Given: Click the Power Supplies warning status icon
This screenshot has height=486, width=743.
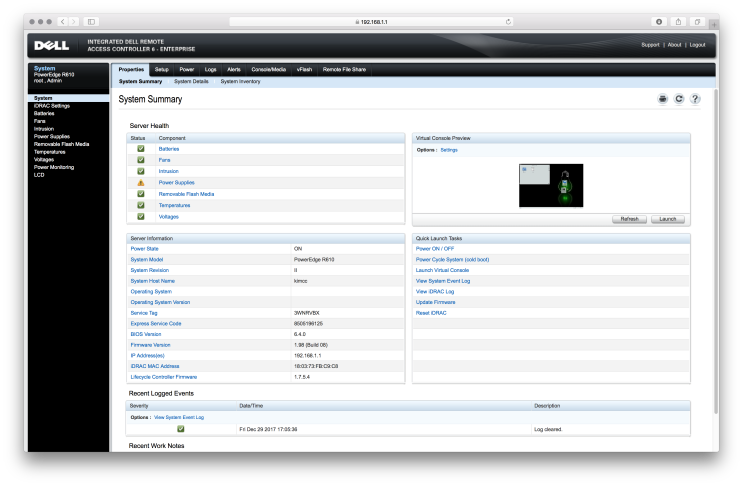Looking at the screenshot, I should [x=141, y=182].
